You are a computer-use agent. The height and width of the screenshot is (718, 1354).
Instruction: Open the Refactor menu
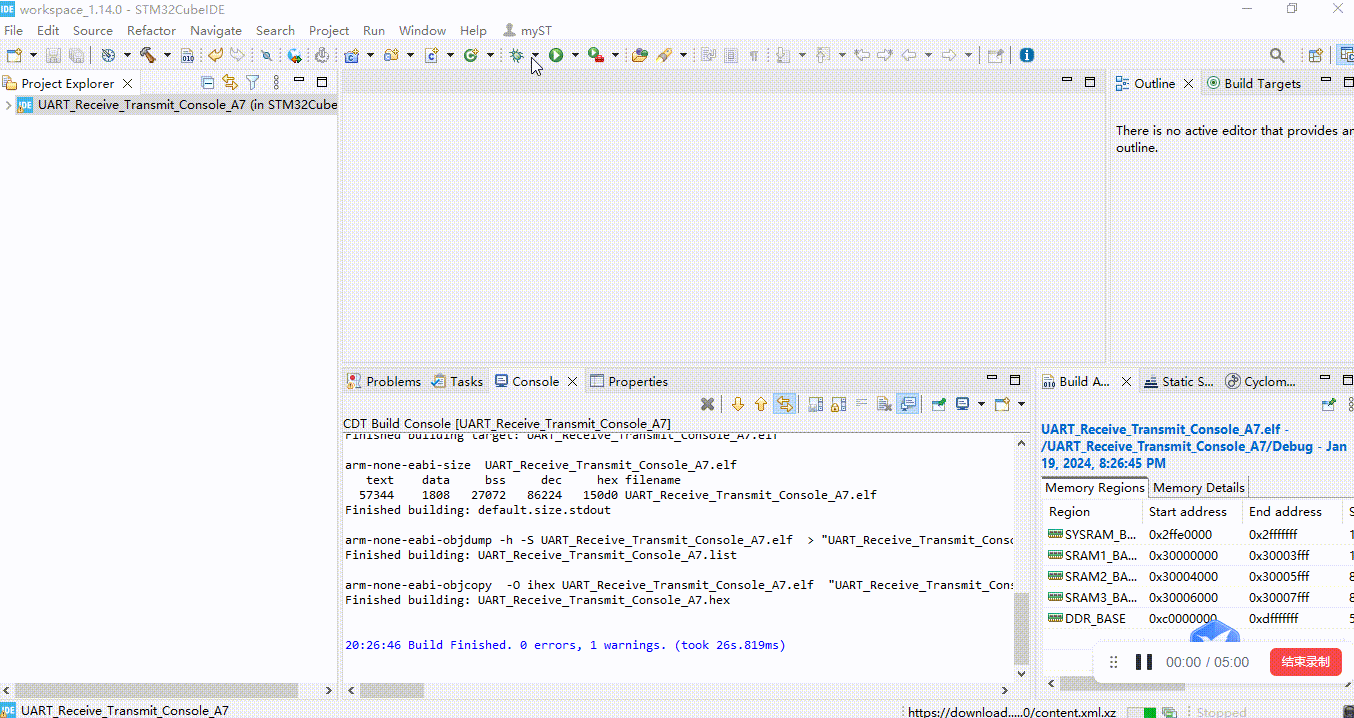151,30
